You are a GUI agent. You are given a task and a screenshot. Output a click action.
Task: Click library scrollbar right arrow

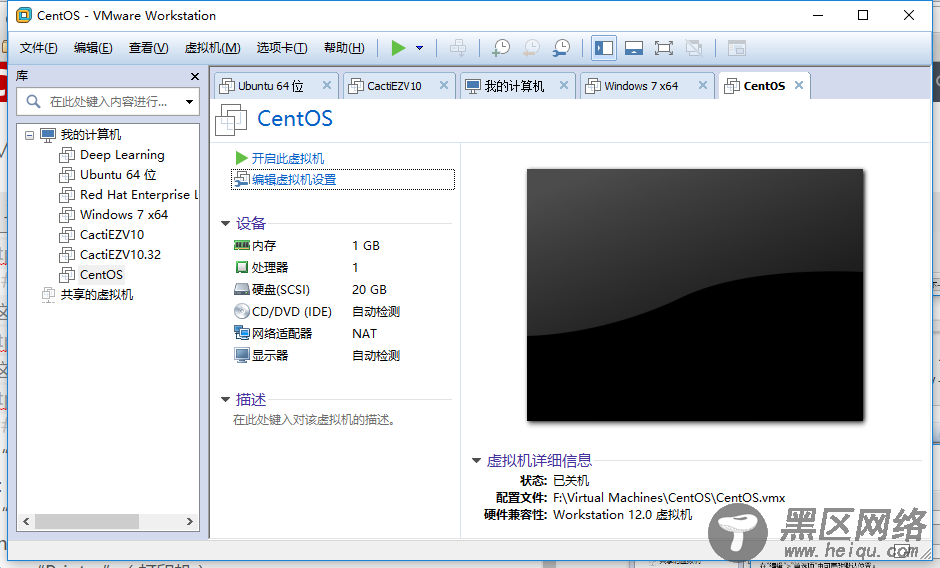[x=189, y=521]
